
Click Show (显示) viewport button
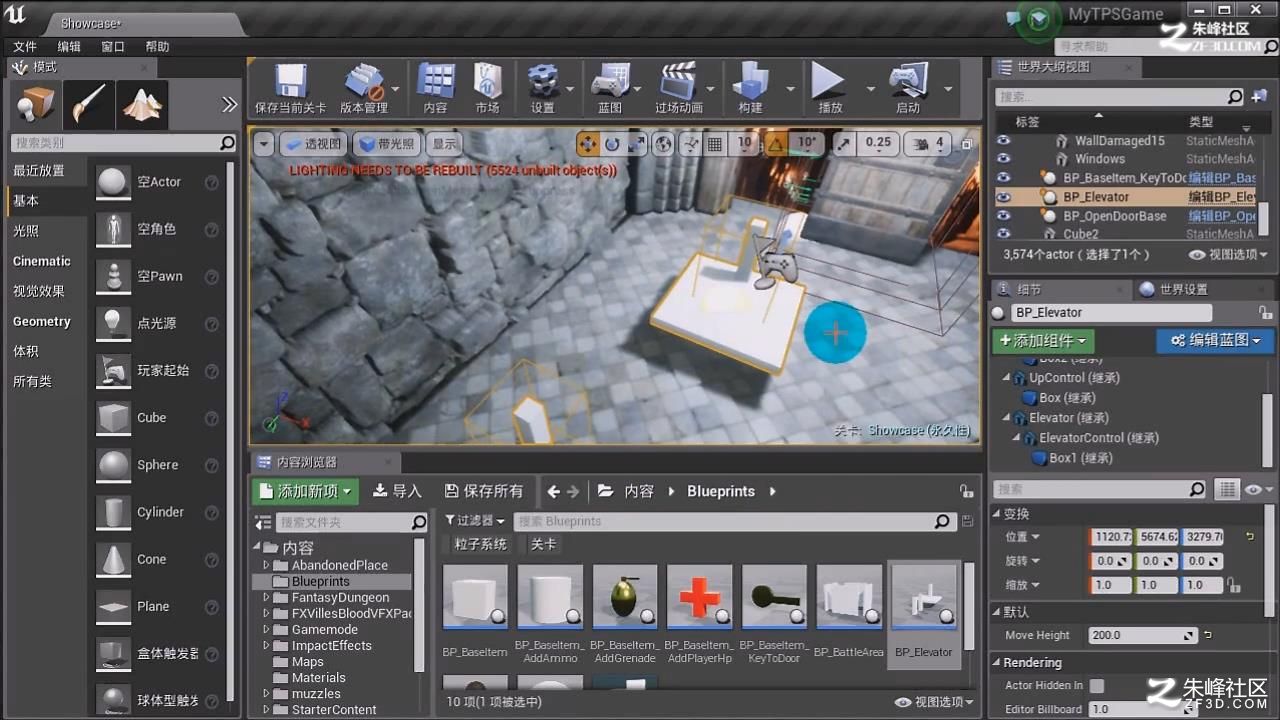click(445, 144)
